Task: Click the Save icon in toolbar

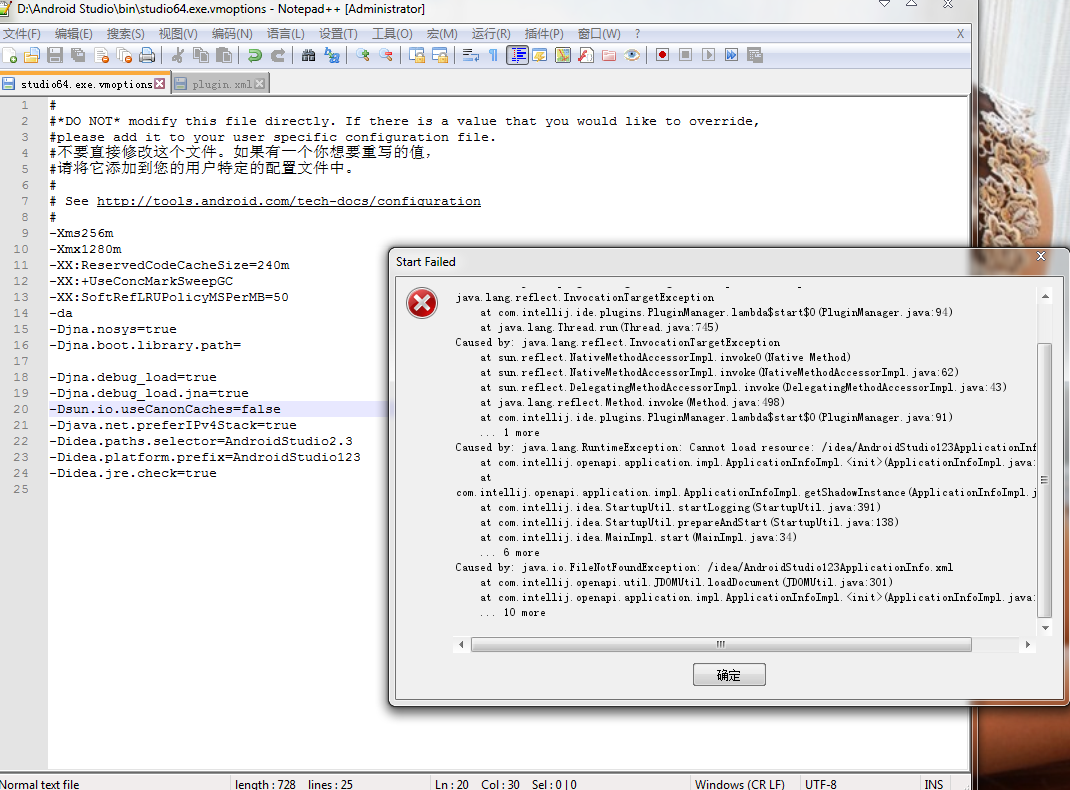Action: pos(55,55)
